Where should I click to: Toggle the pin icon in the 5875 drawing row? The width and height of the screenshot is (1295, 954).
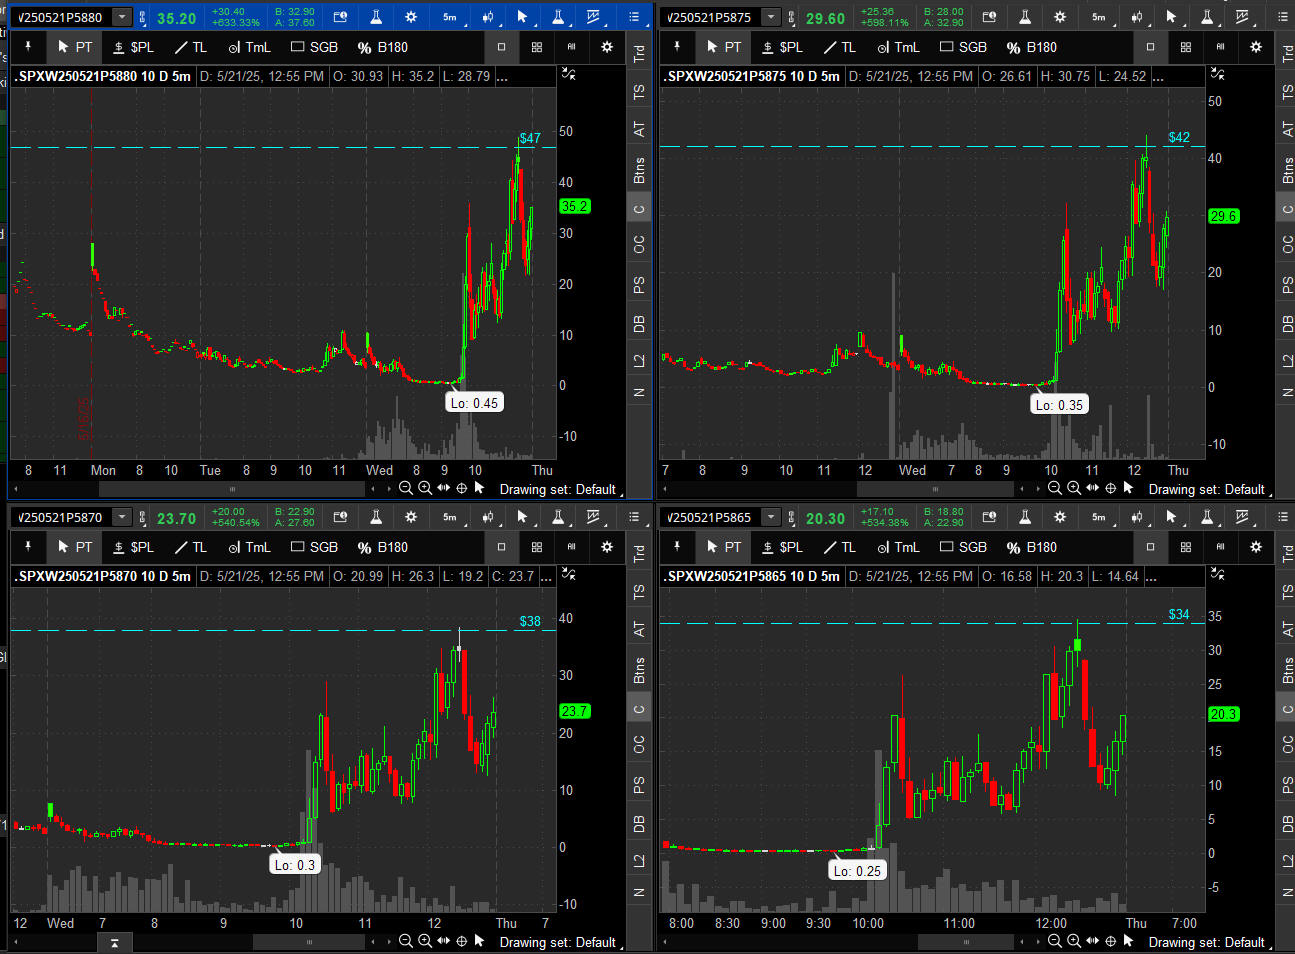(x=677, y=47)
